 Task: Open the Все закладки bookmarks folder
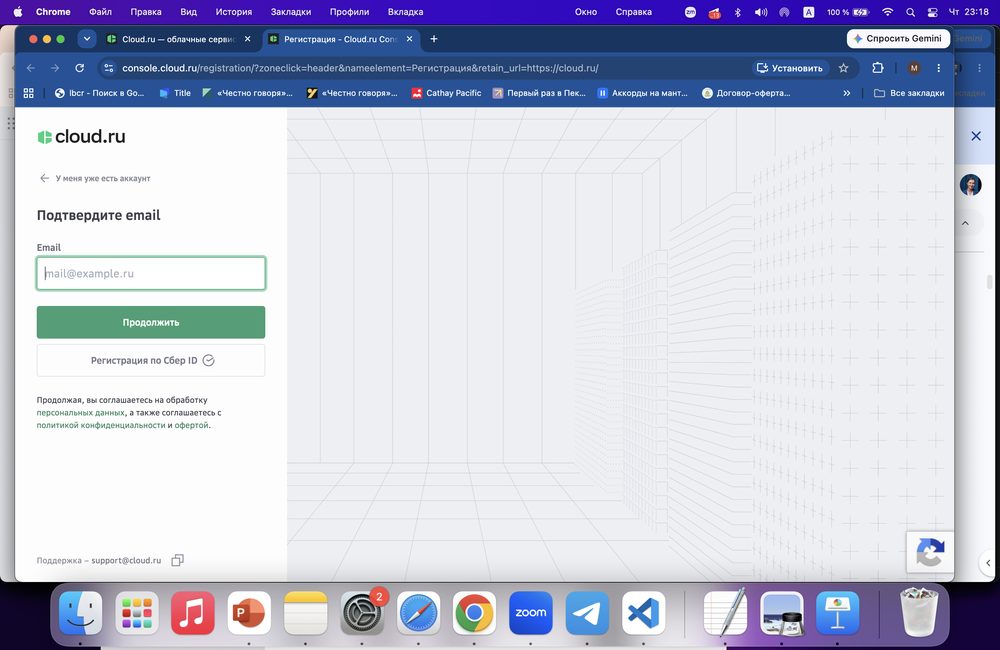909,93
